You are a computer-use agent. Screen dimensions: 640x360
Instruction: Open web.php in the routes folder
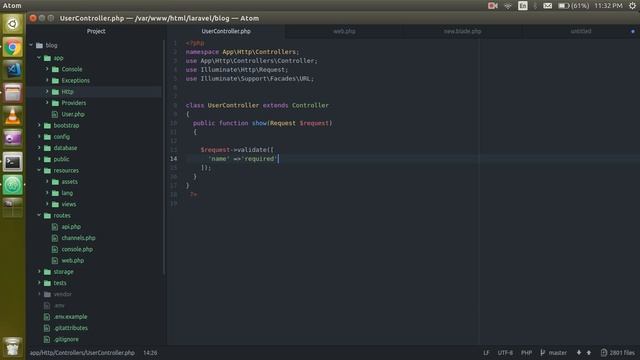pyautogui.click(x=73, y=260)
